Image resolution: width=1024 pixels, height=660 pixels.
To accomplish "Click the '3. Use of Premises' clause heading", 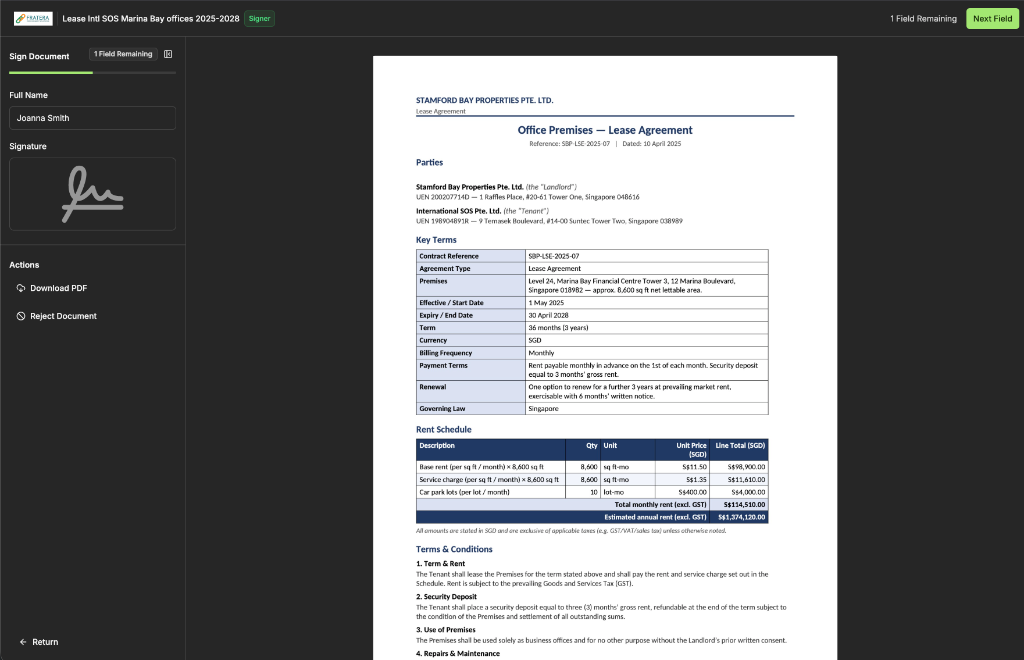I will (x=445, y=630).
